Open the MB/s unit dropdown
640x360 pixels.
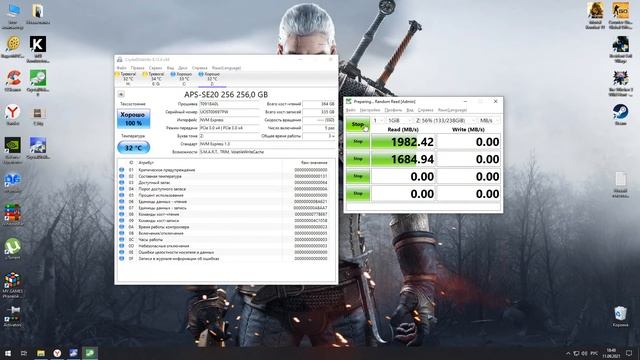tap(489, 120)
